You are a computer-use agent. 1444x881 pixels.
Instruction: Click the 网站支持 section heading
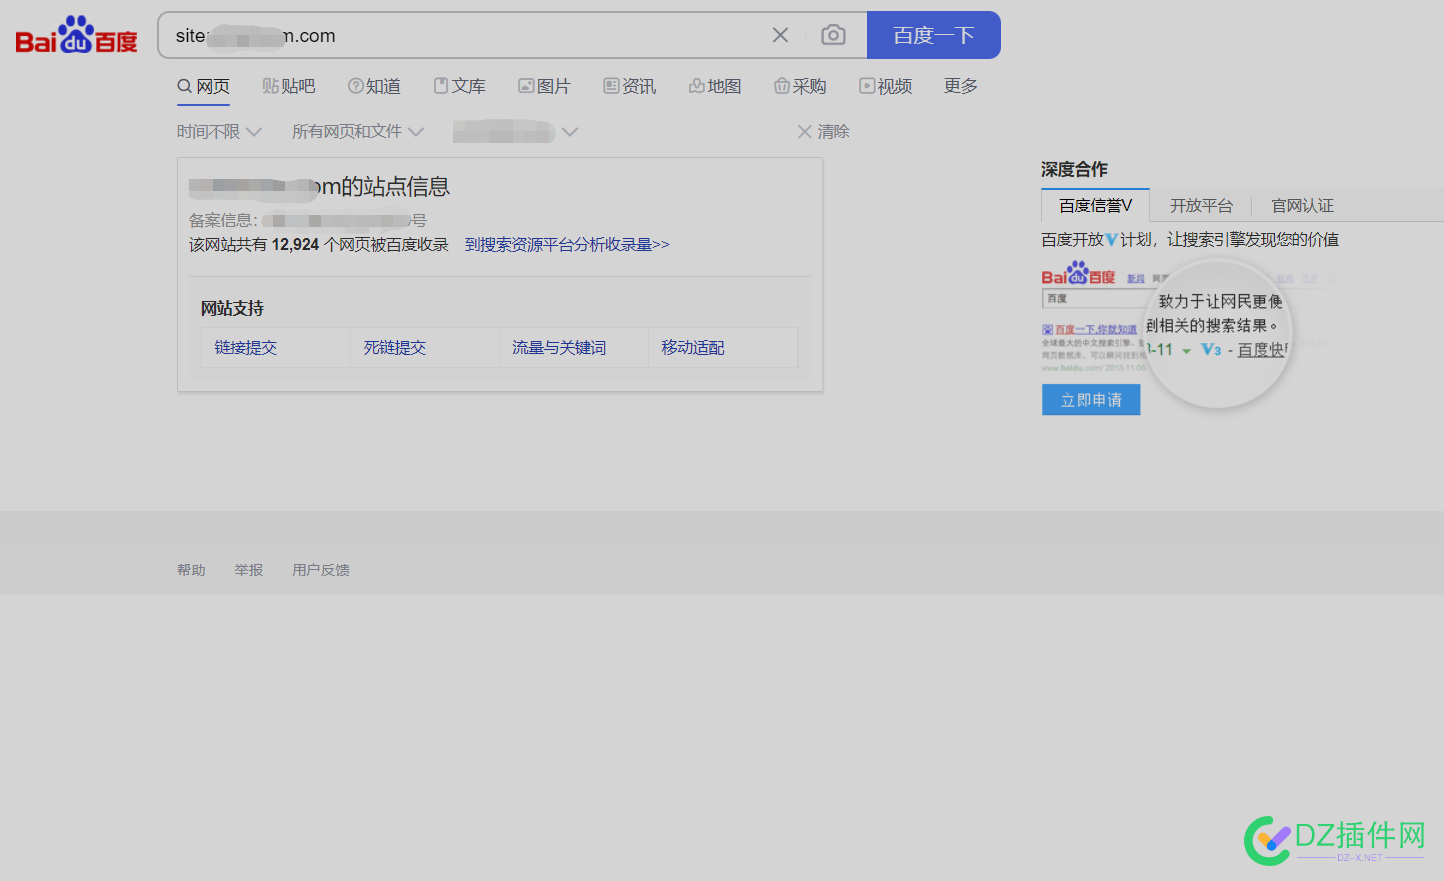pos(232,308)
